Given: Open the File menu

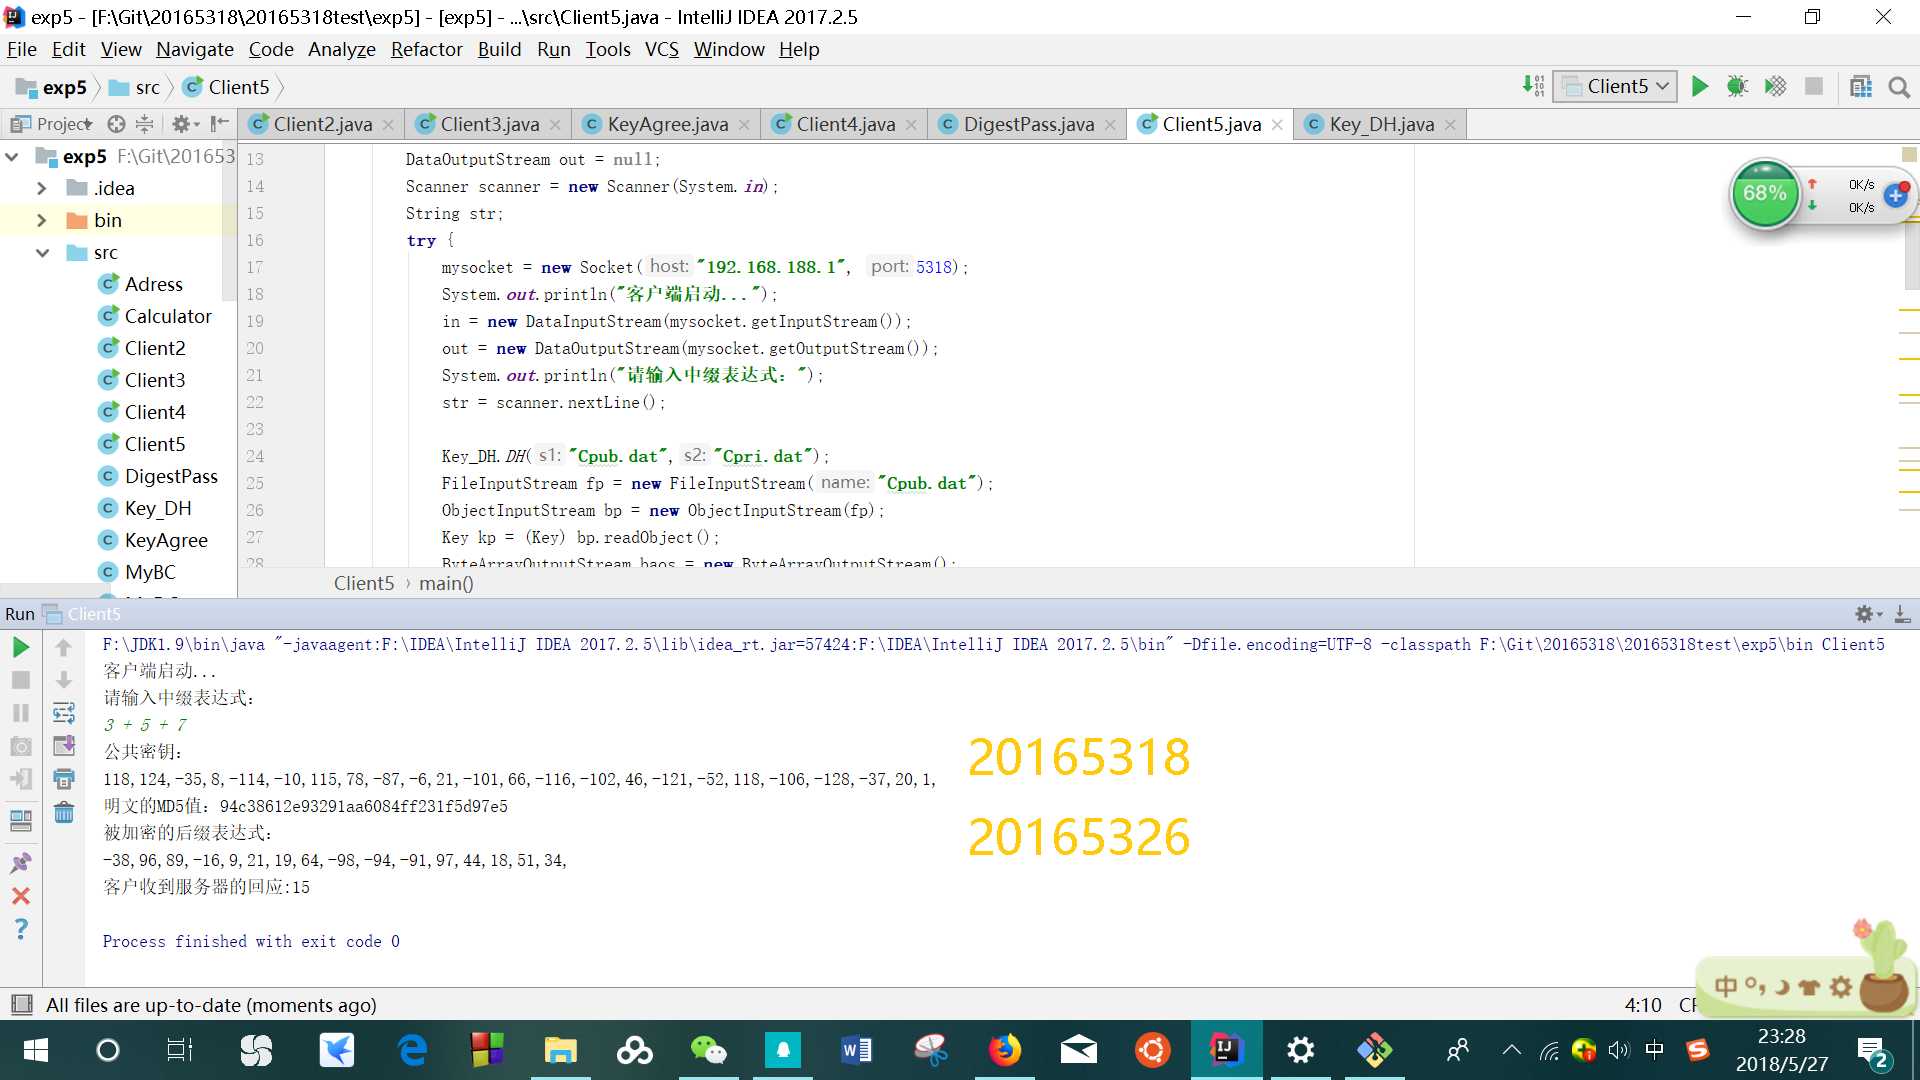Looking at the screenshot, I should pos(21,49).
